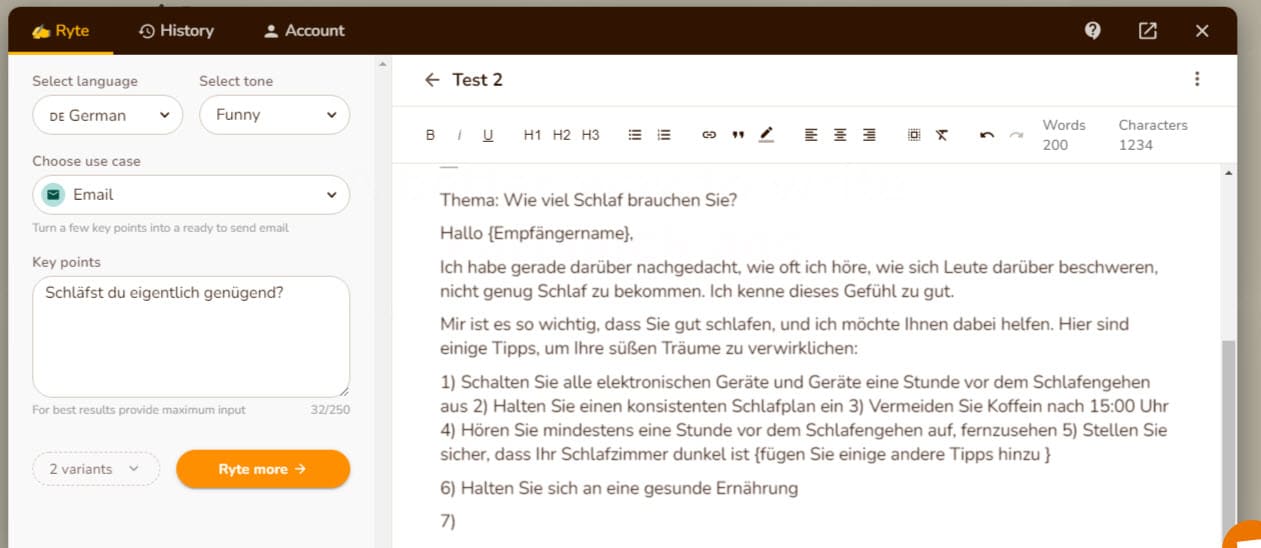This screenshot has width=1261, height=548.
Task: Highlight text with marker icon
Action: [x=766, y=135]
